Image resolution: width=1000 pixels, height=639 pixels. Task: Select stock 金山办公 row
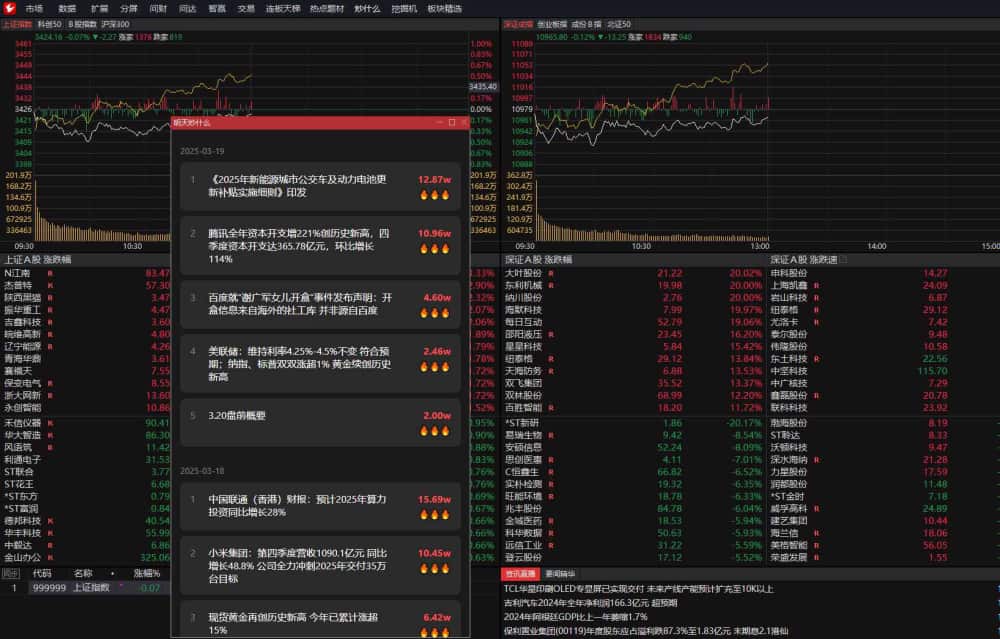click(87, 557)
